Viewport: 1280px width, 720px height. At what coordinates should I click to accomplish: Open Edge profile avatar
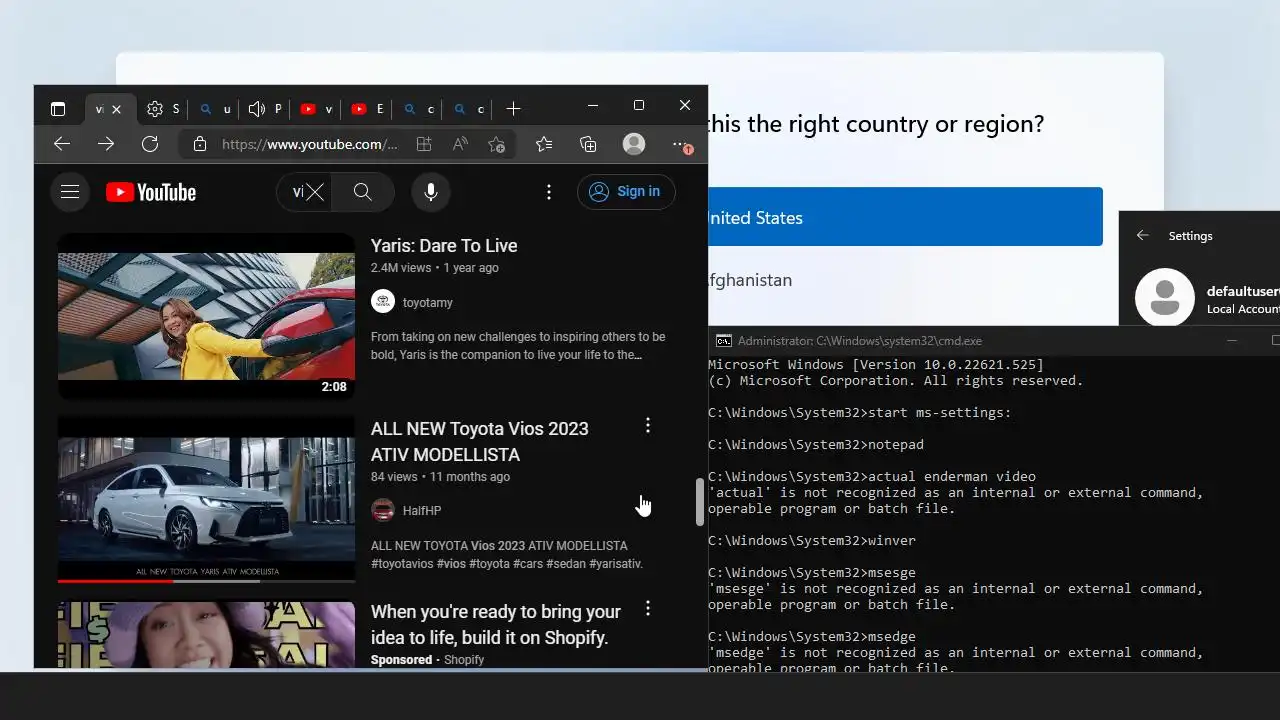(634, 144)
